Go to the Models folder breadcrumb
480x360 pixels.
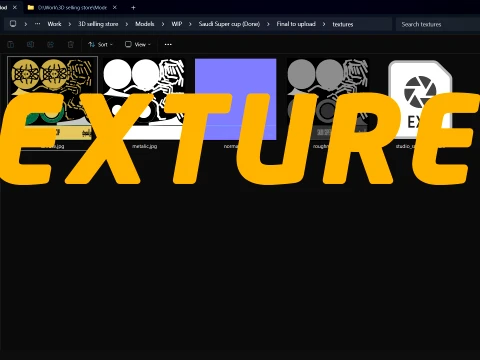145,24
